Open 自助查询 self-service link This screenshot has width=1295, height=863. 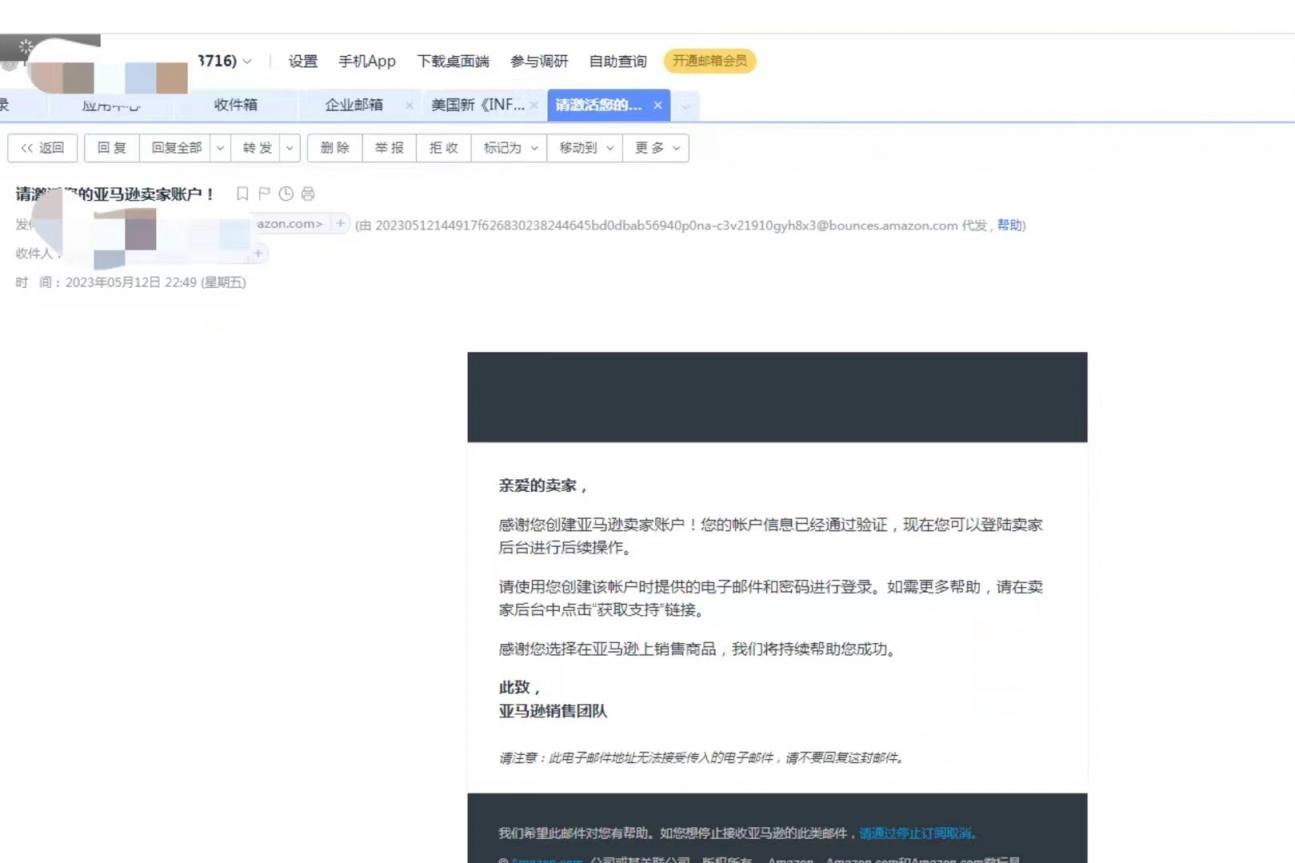[x=618, y=62]
